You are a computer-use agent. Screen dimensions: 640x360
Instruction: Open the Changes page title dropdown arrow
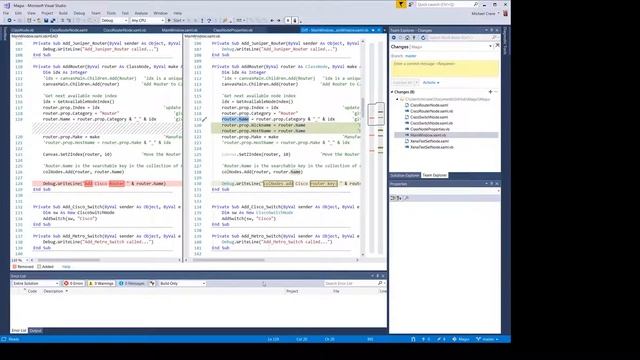click(490, 47)
